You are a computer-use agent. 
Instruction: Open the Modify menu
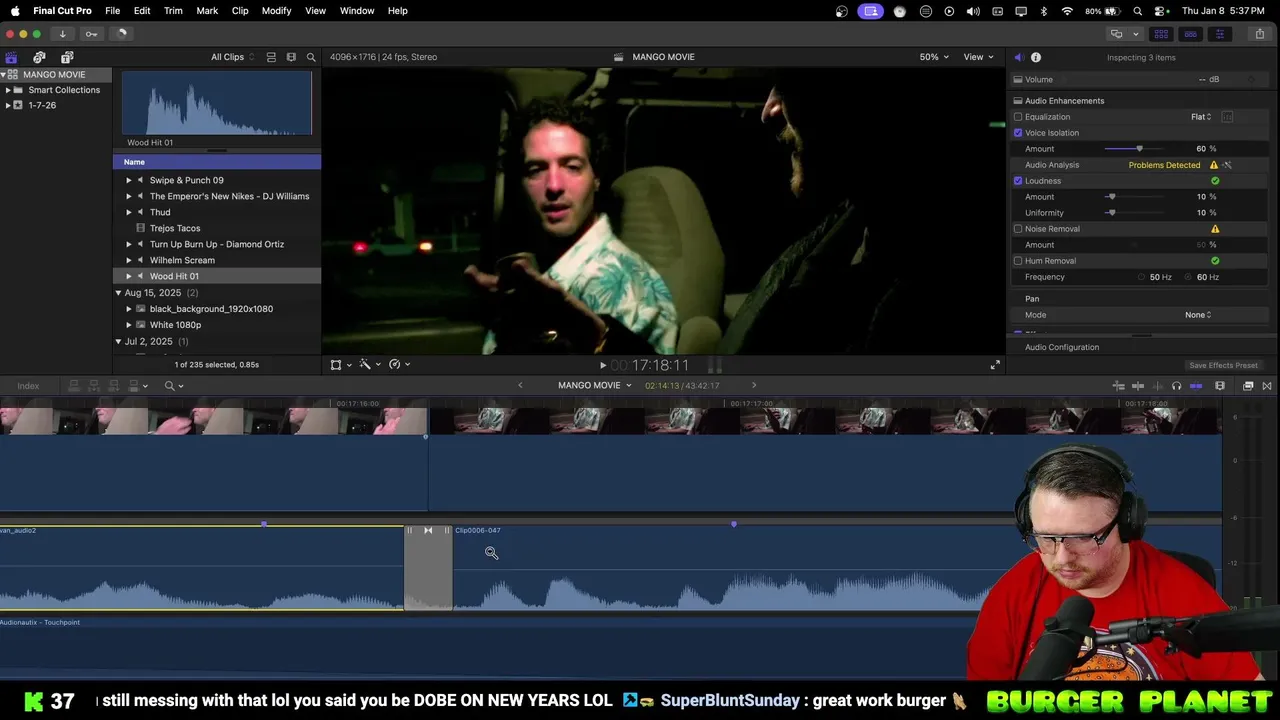(x=276, y=11)
